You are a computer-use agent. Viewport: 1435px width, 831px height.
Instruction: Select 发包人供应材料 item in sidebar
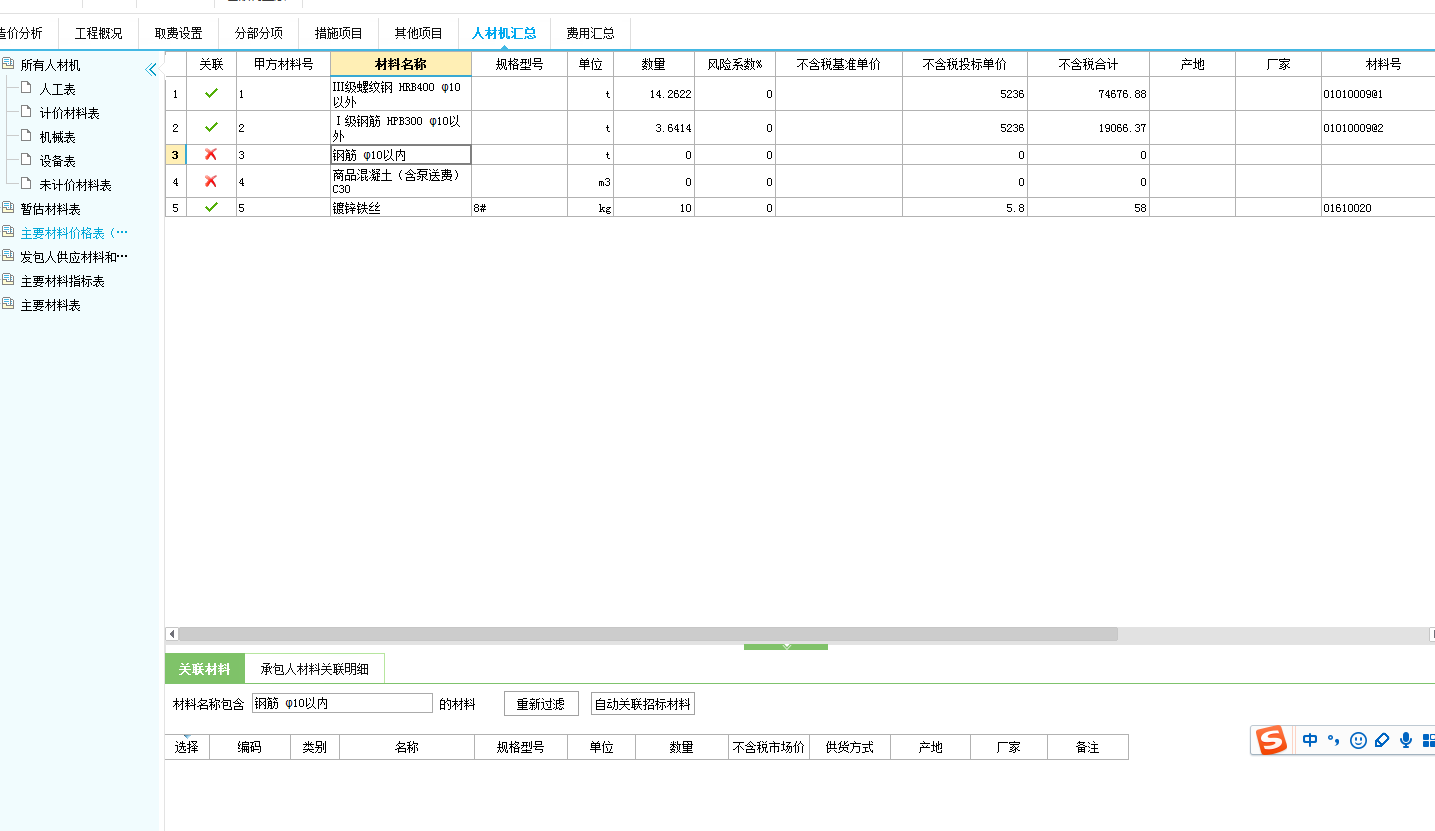74,257
